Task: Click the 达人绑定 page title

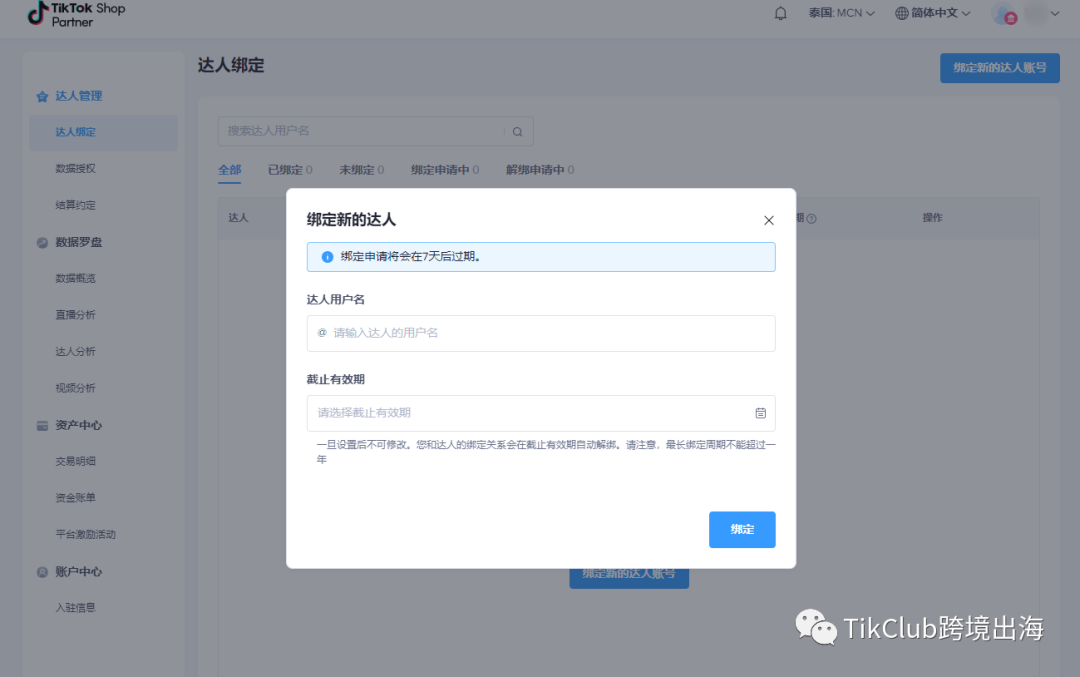Action: tap(231, 65)
